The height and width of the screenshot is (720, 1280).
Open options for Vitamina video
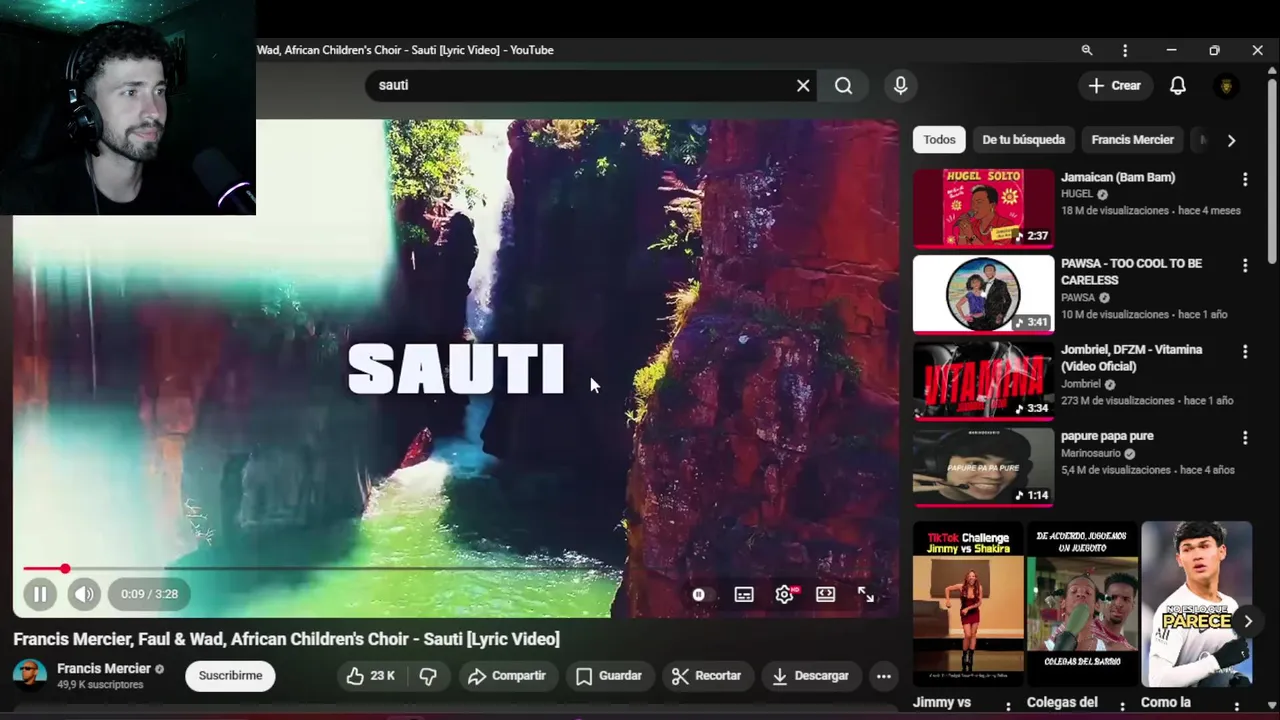(1245, 351)
